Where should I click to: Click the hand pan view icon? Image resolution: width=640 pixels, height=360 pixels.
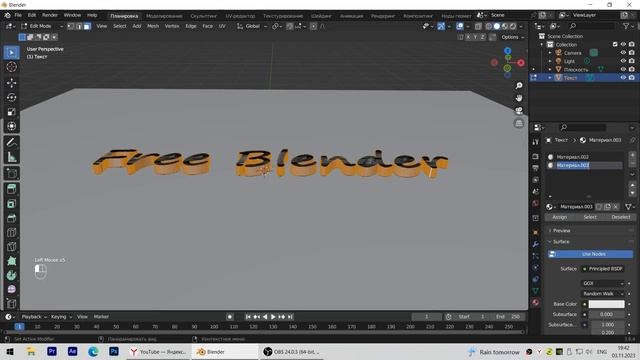click(519, 98)
